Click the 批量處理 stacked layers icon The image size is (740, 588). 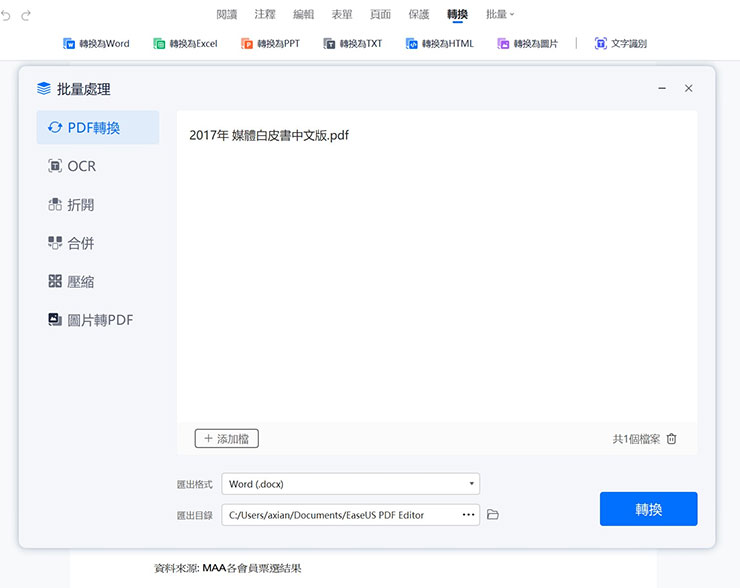[x=44, y=88]
